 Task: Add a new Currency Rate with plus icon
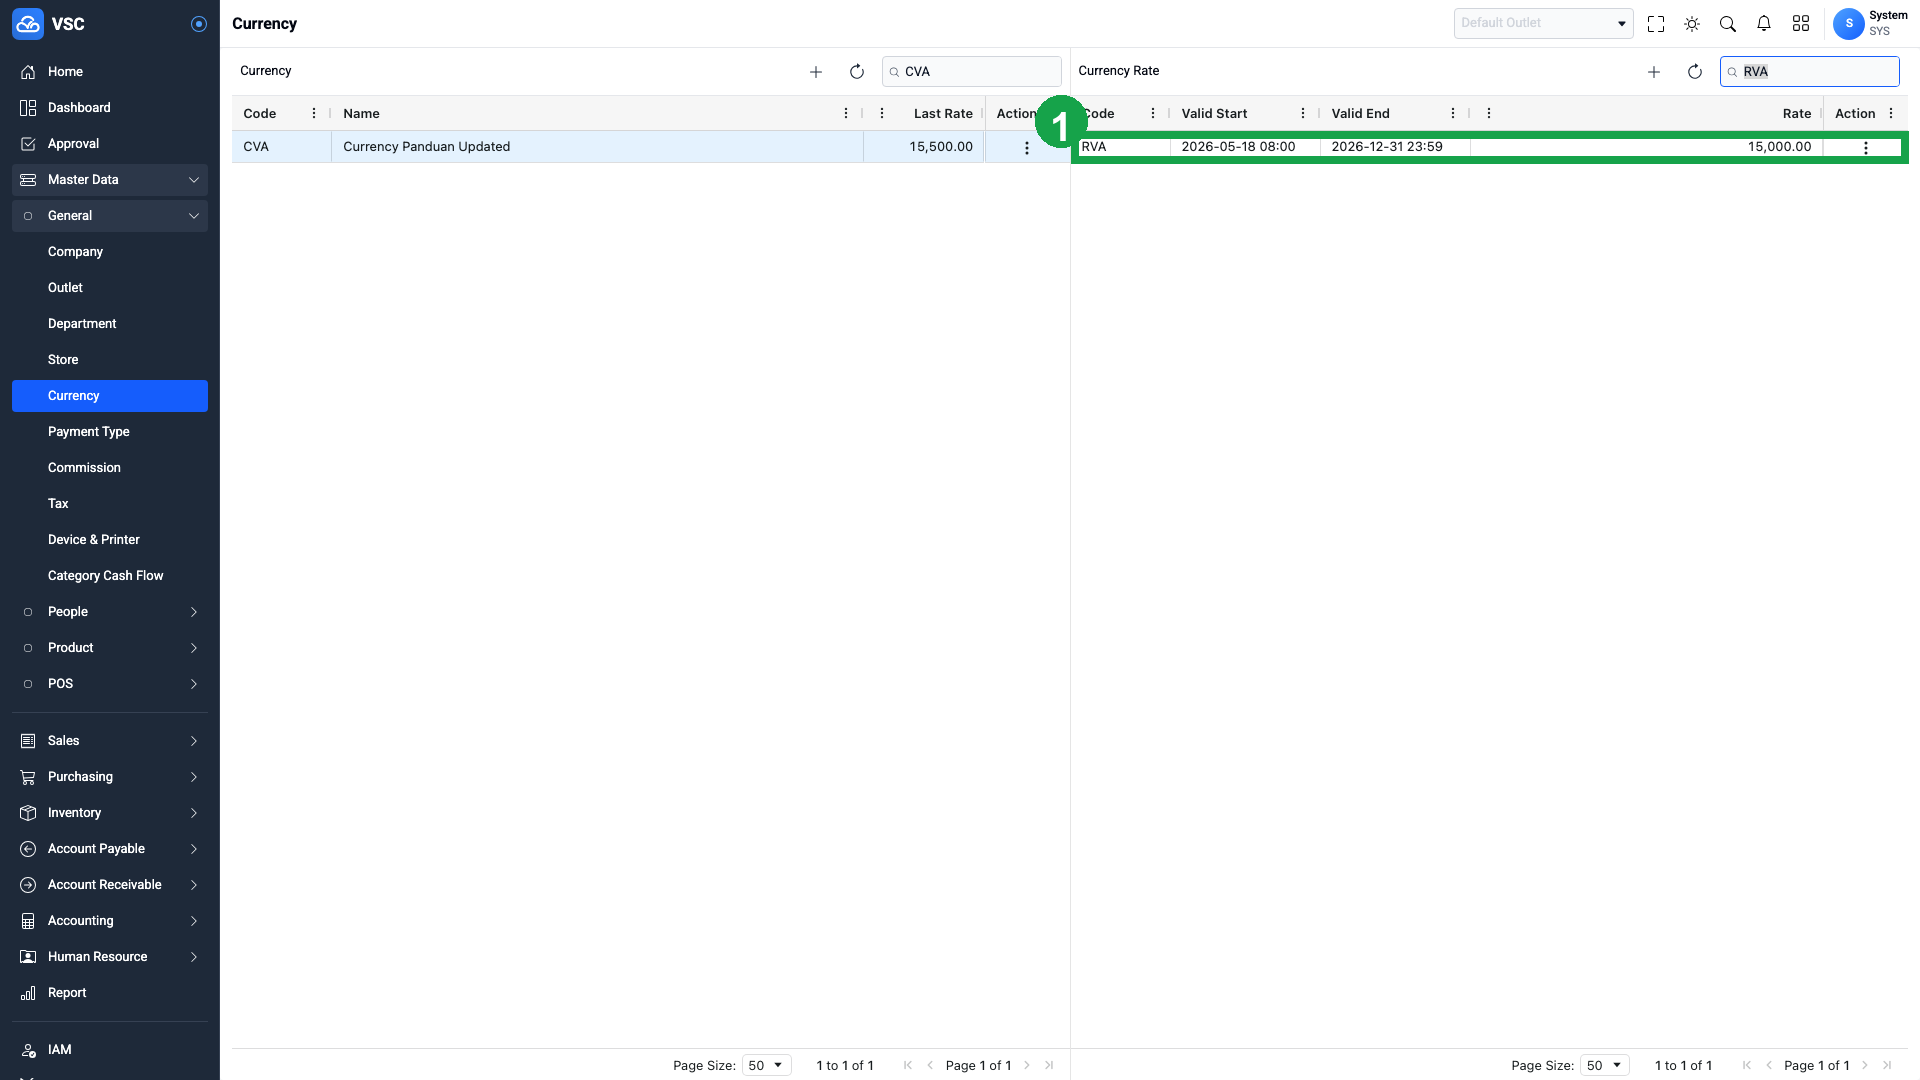click(x=1654, y=72)
